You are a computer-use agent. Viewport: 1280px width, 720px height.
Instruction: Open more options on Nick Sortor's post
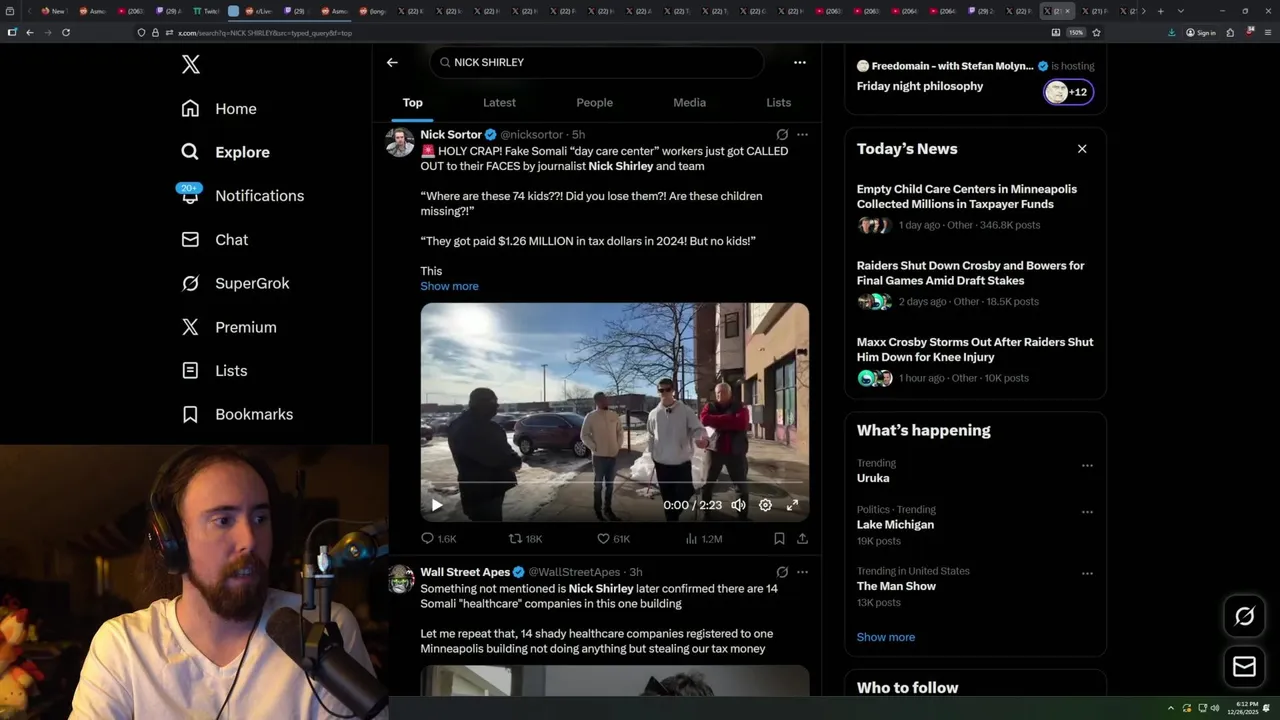(x=802, y=134)
